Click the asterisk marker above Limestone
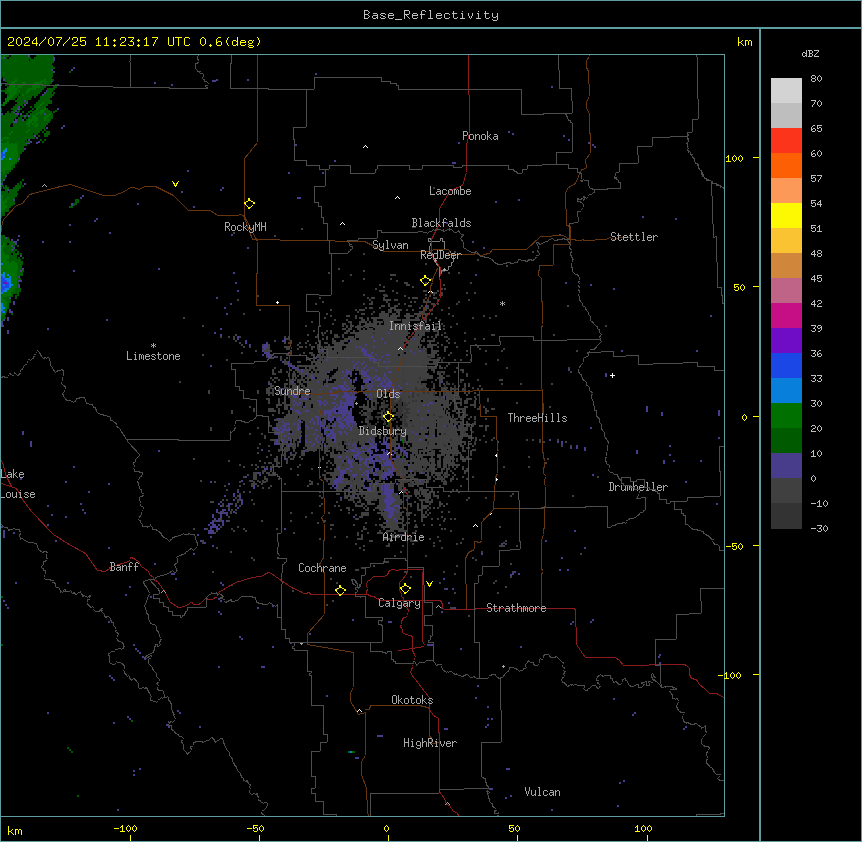This screenshot has height=842, width=862. 153,346
